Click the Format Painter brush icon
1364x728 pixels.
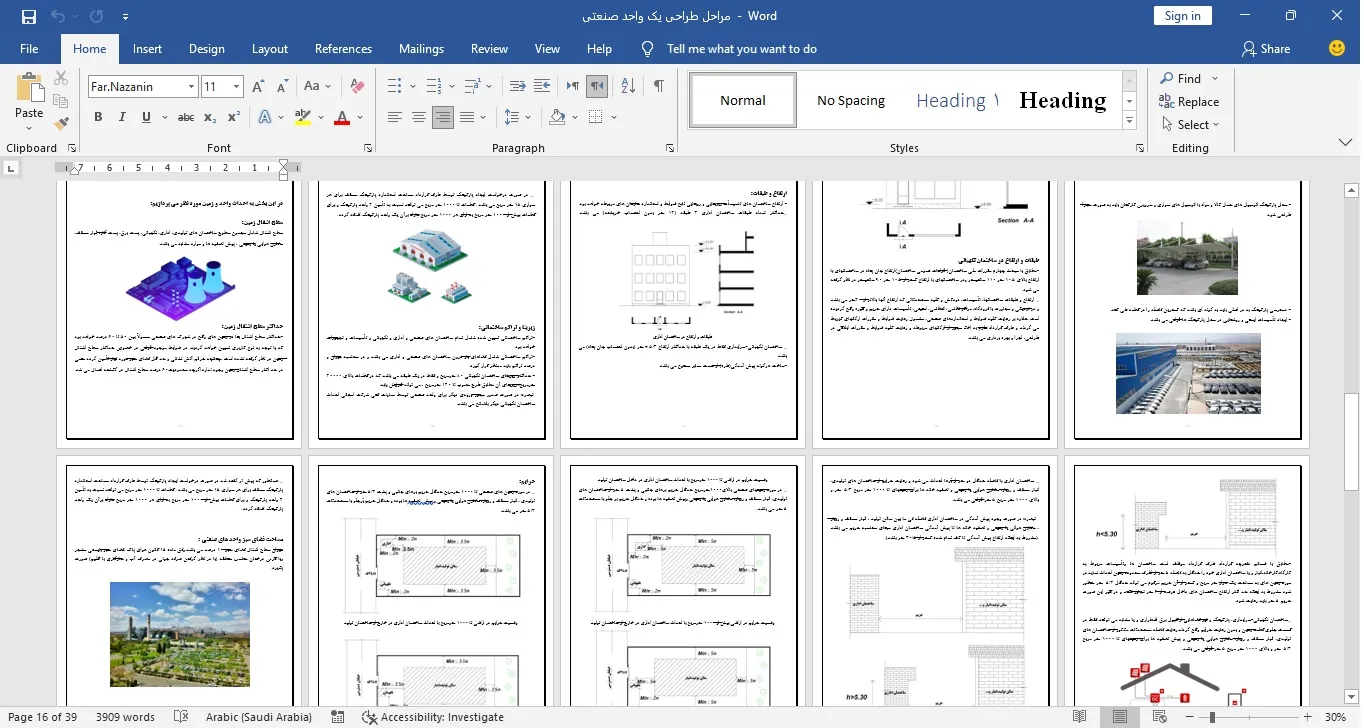(61, 123)
